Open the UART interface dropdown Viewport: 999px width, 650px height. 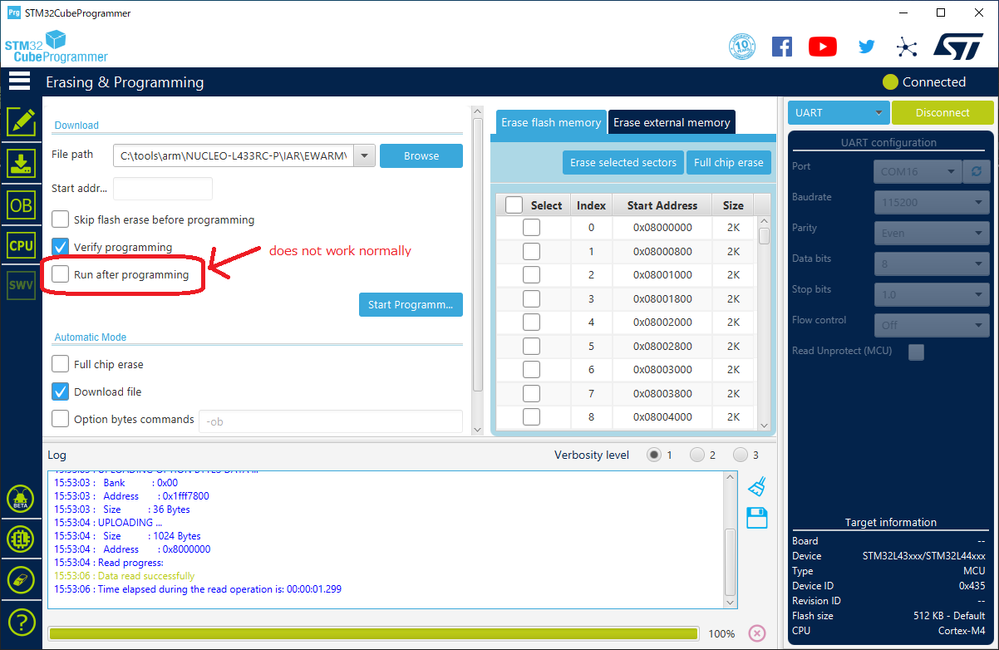click(x=838, y=113)
